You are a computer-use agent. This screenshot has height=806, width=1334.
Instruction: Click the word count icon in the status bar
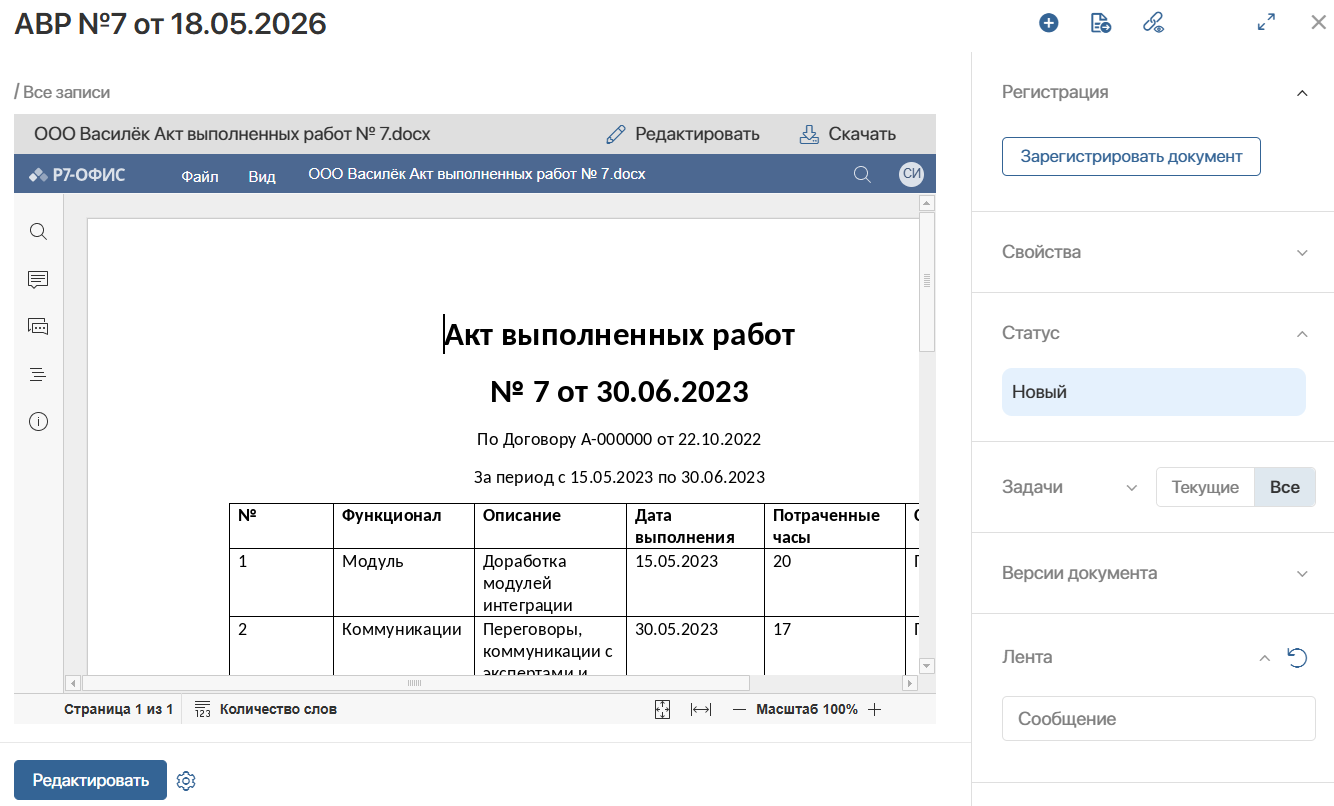[x=202, y=709]
